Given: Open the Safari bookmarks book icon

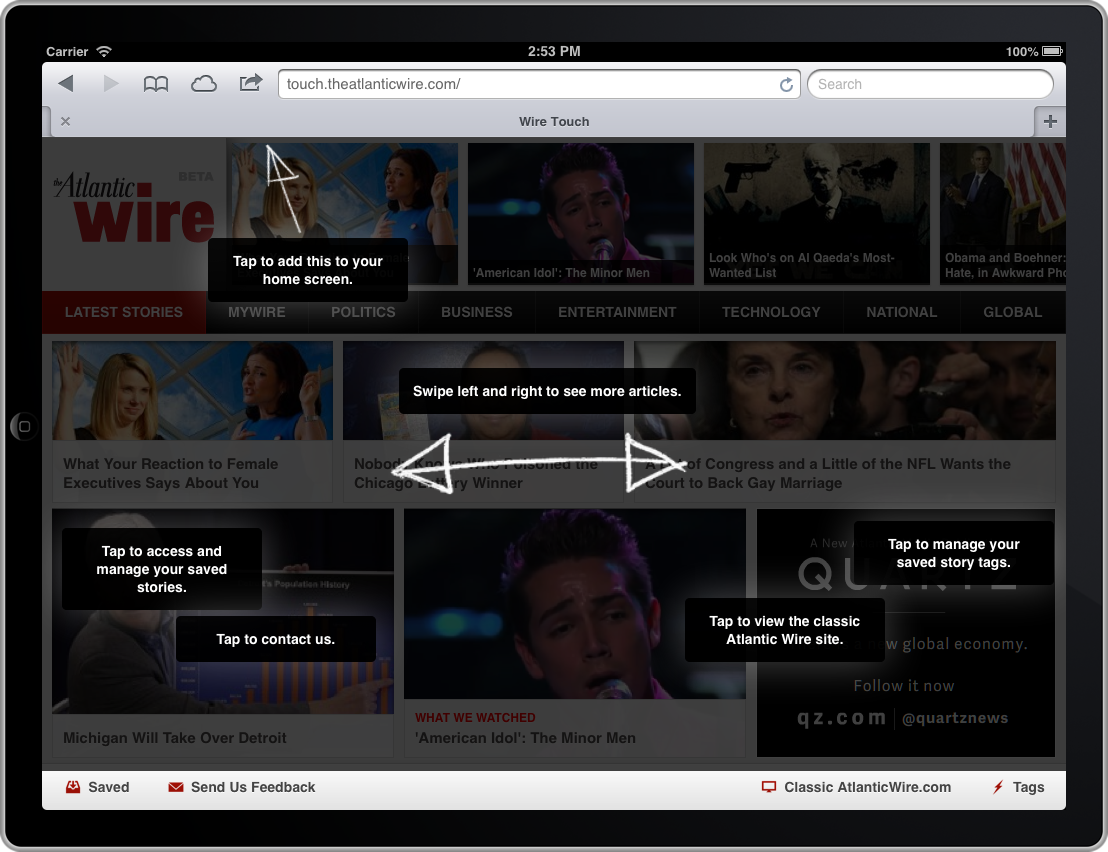Looking at the screenshot, I should 155,84.
